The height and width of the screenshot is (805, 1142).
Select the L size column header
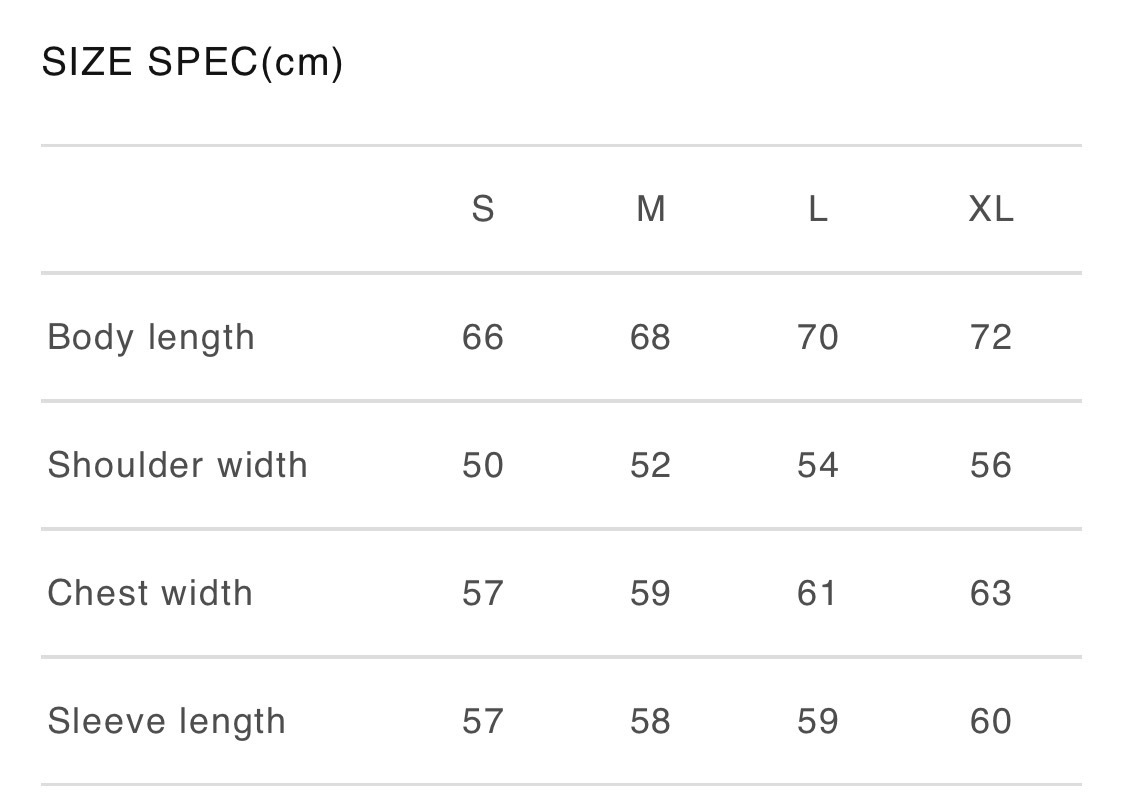[x=818, y=210]
